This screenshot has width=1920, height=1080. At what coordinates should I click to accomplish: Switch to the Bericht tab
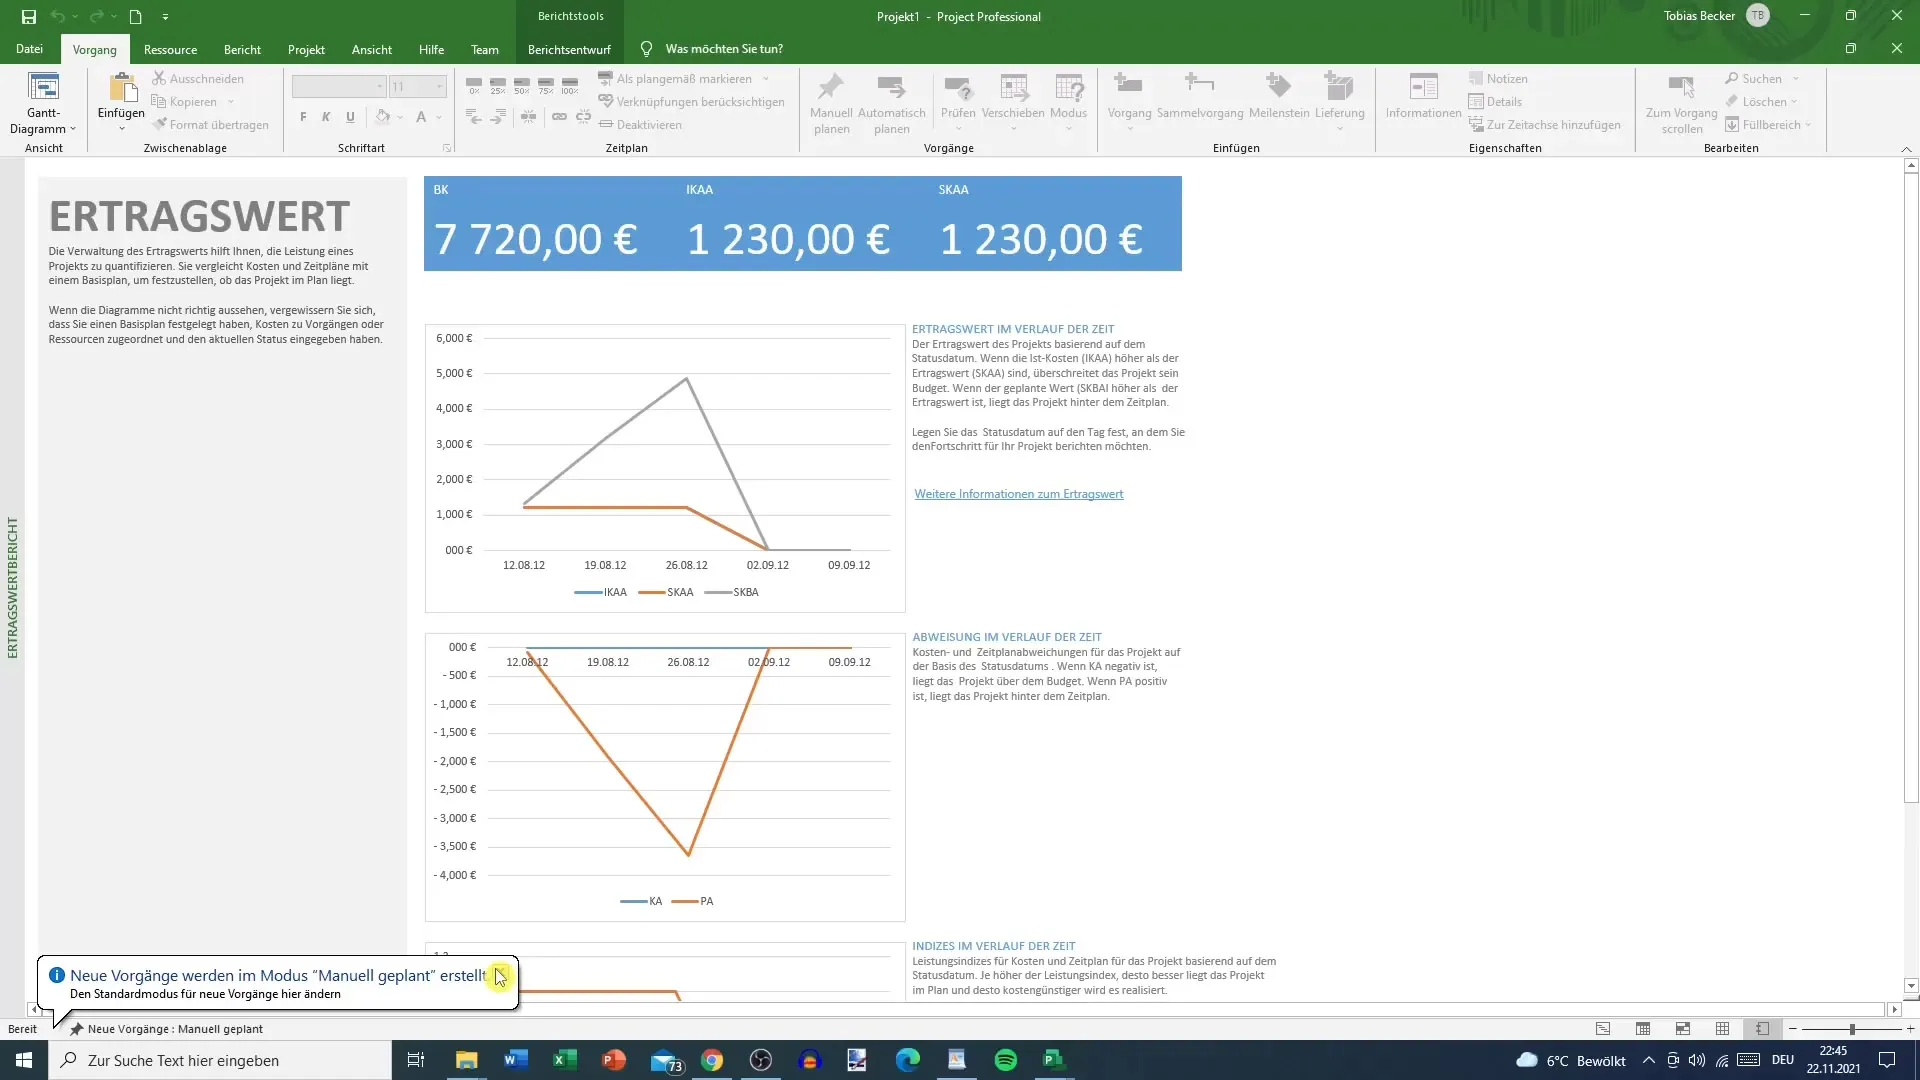242,49
